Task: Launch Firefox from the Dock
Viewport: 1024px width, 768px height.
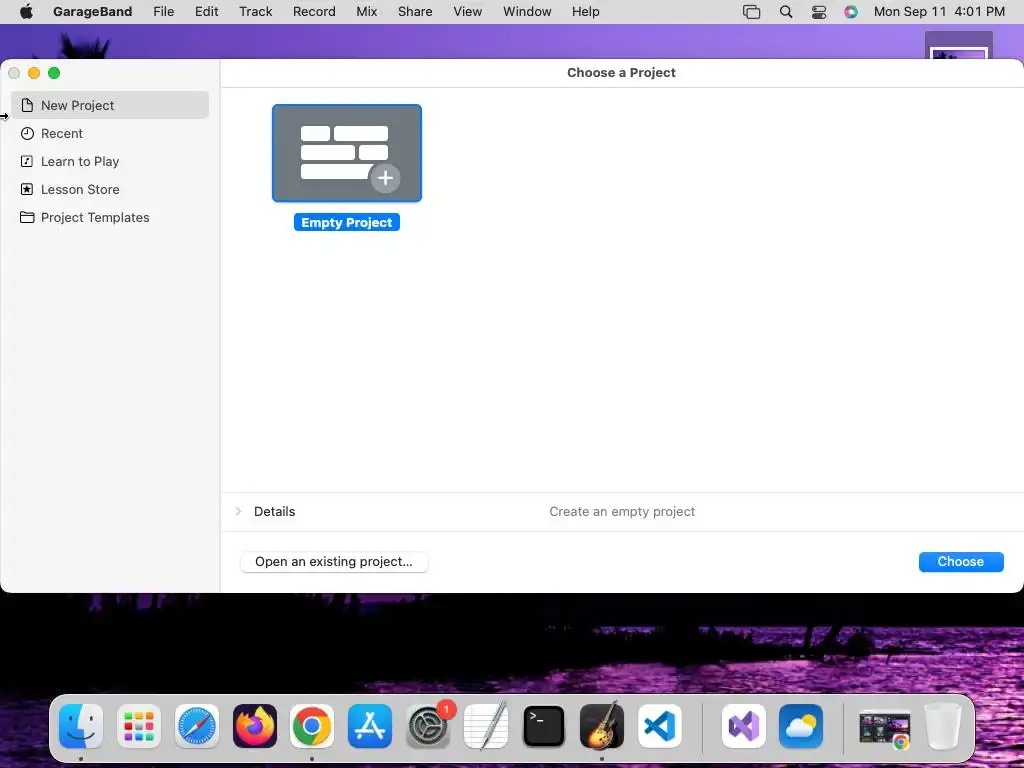Action: coord(255,726)
